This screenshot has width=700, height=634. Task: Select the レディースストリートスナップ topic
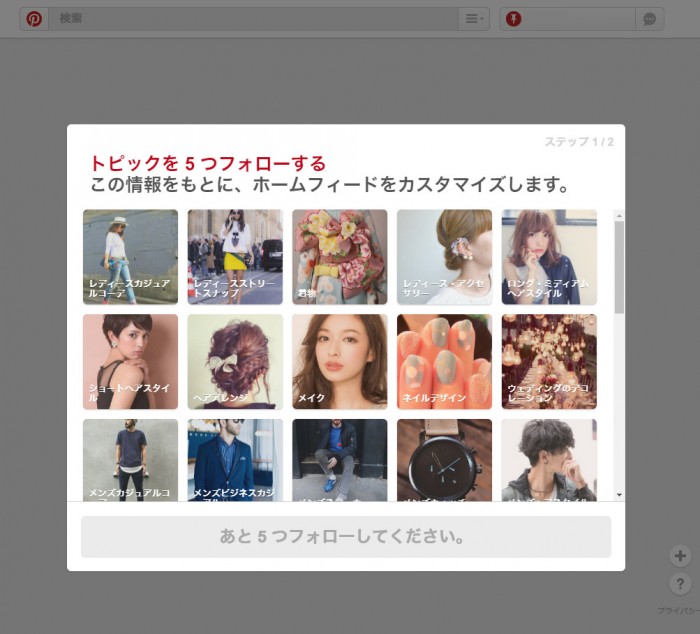[235, 257]
